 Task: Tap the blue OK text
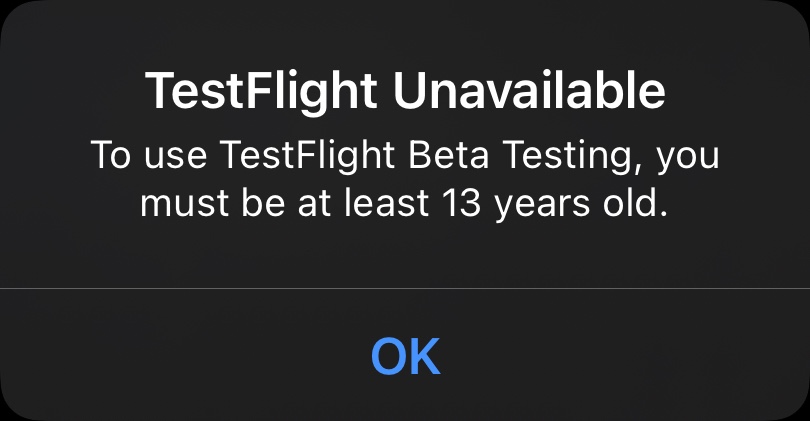(x=405, y=356)
